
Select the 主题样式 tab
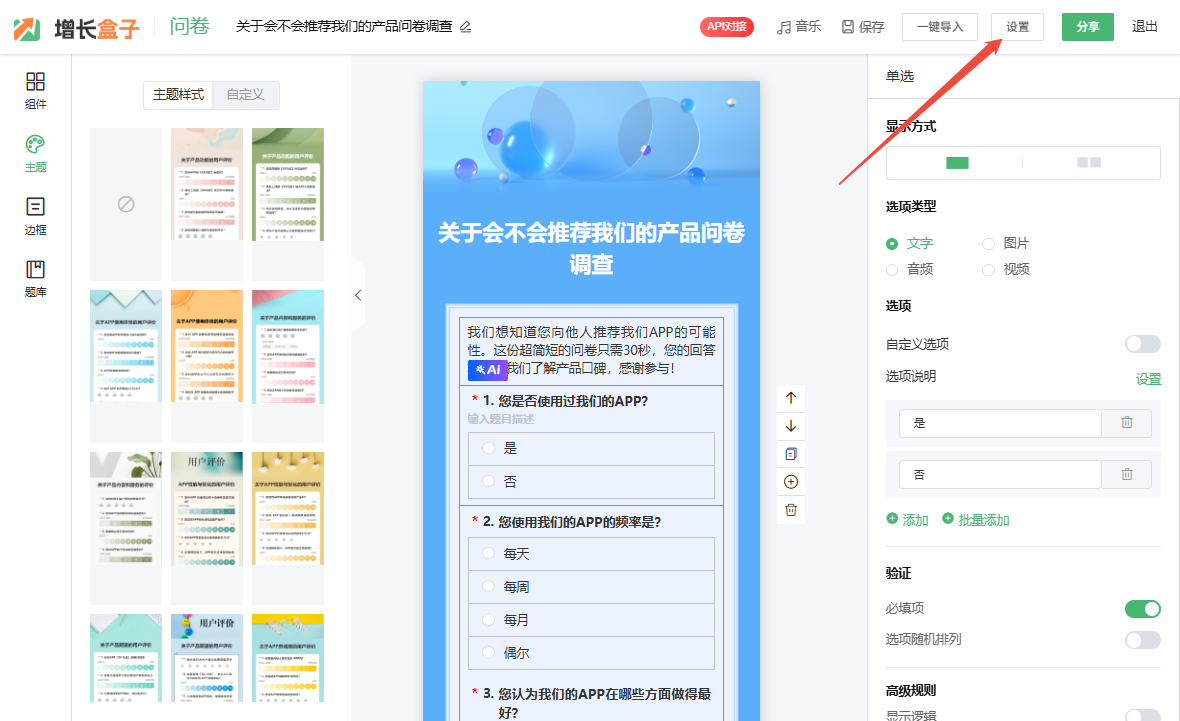(178, 95)
